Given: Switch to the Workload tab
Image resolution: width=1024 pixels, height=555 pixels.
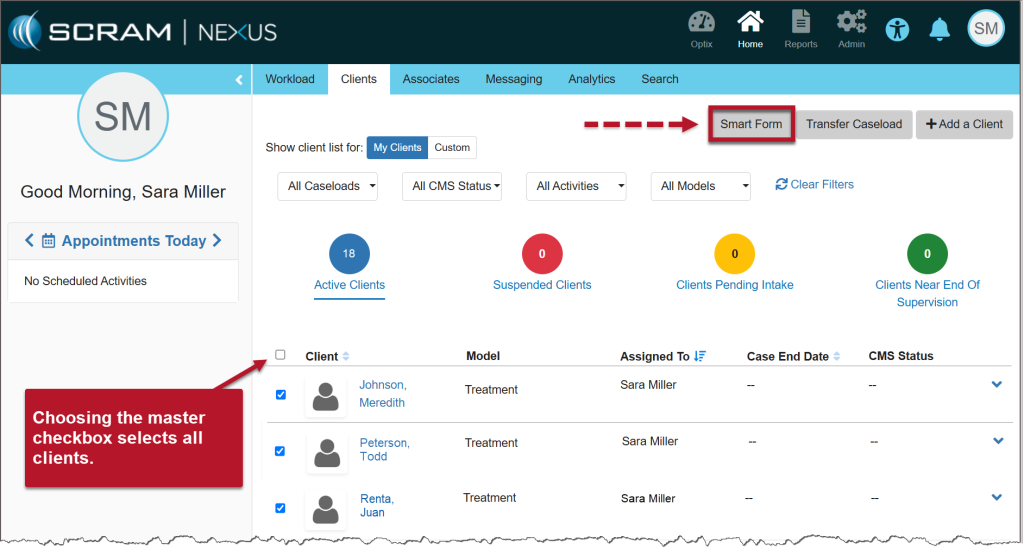Looking at the screenshot, I should 290,79.
